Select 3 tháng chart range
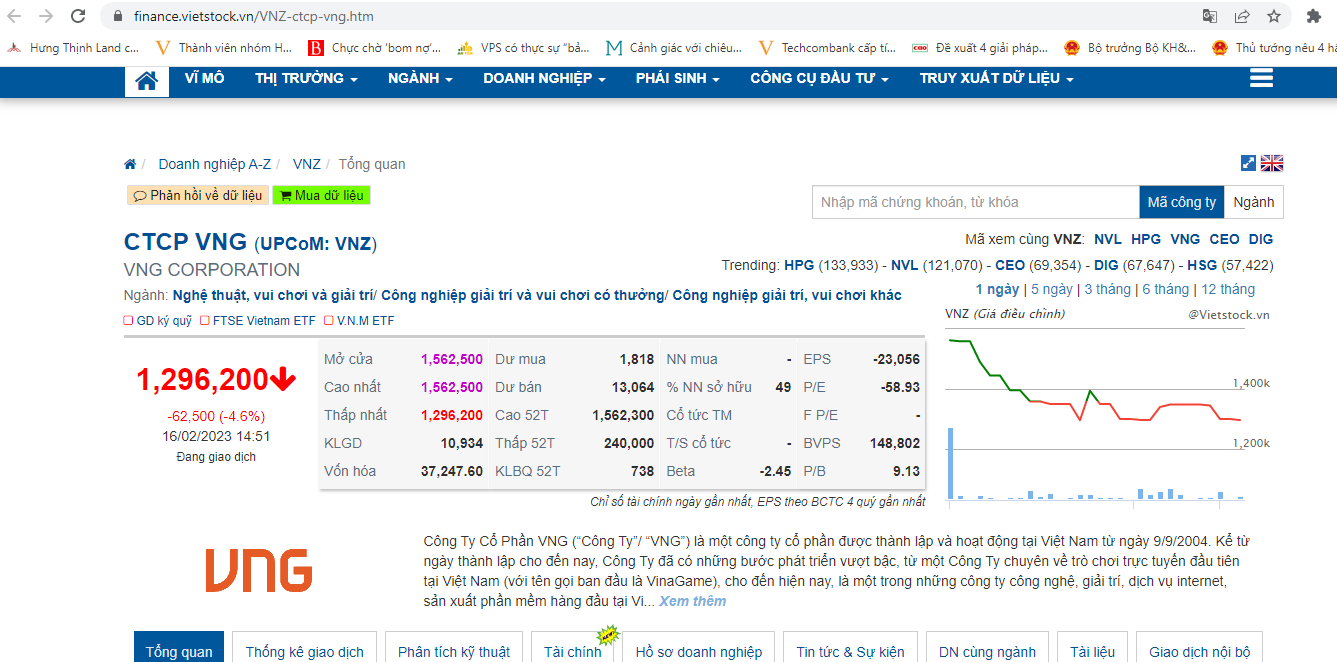Screen dimensions: 1337x662 pos(1108,289)
